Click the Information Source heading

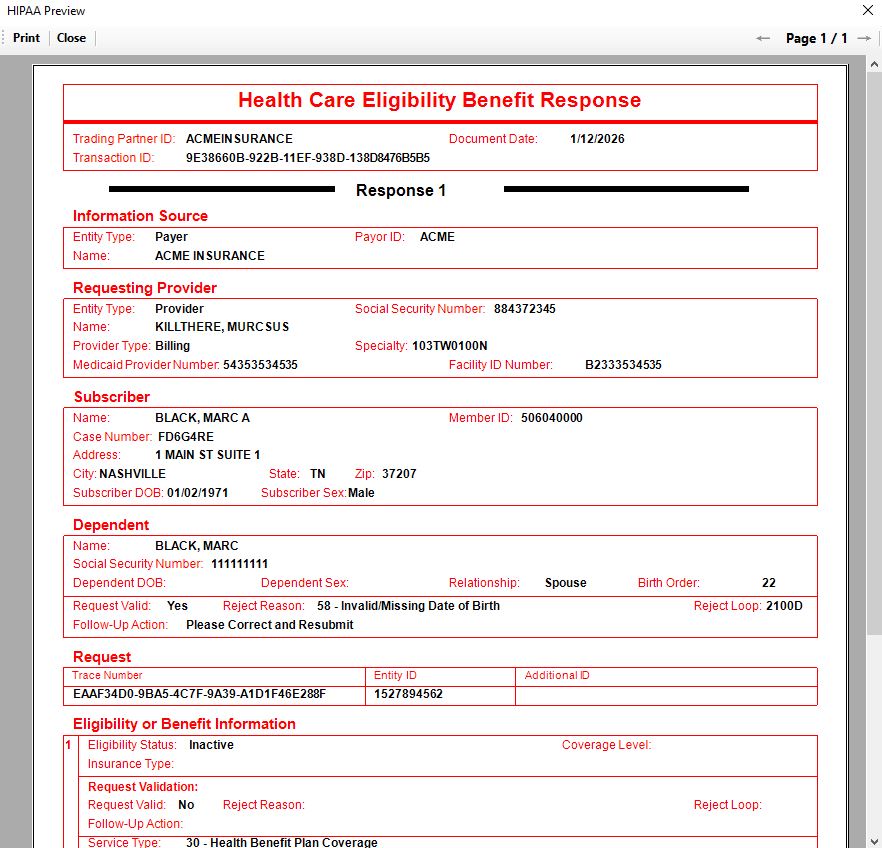click(140, 216)
